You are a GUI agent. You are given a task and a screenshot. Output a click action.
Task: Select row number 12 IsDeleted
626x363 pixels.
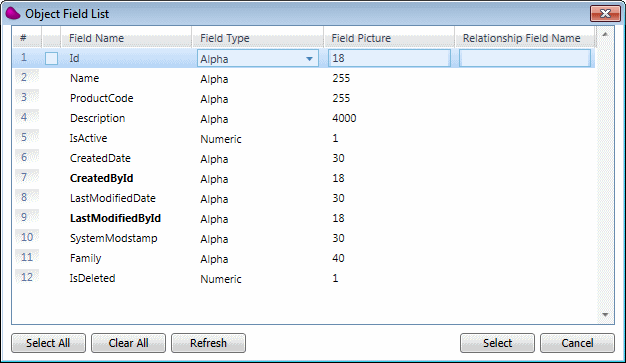[x=303, y=278]
